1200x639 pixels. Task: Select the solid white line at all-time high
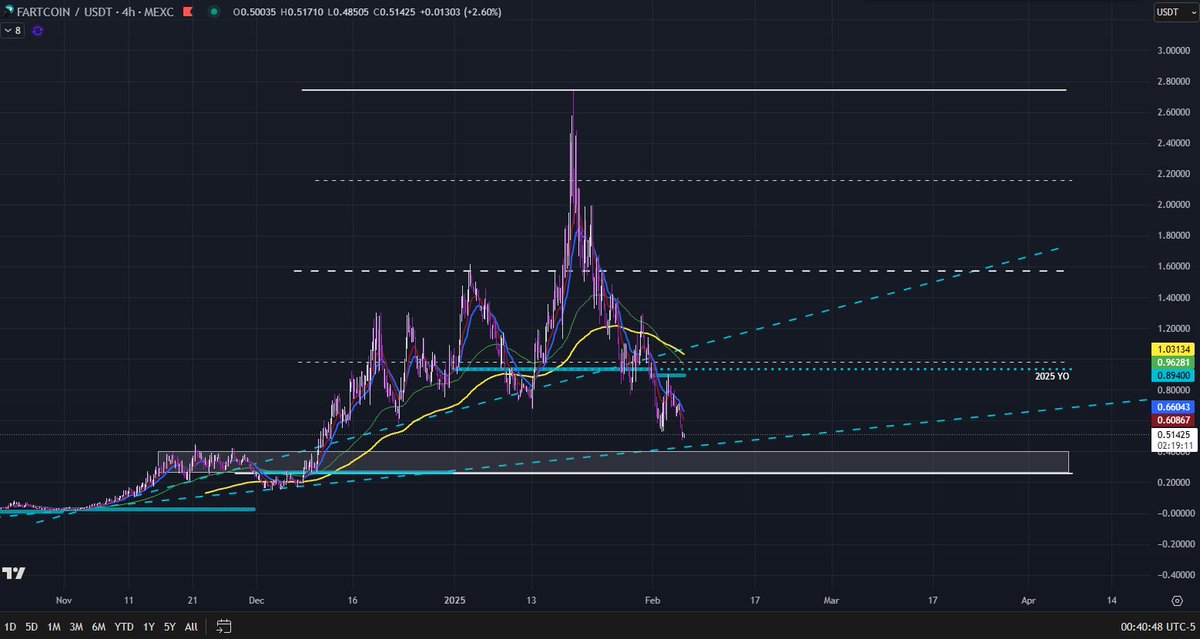pos(684,90)
